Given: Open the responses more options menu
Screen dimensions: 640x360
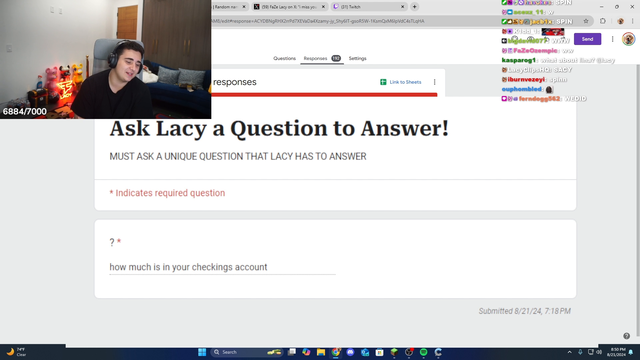Looking at the screenshot, I should (435, 82).
